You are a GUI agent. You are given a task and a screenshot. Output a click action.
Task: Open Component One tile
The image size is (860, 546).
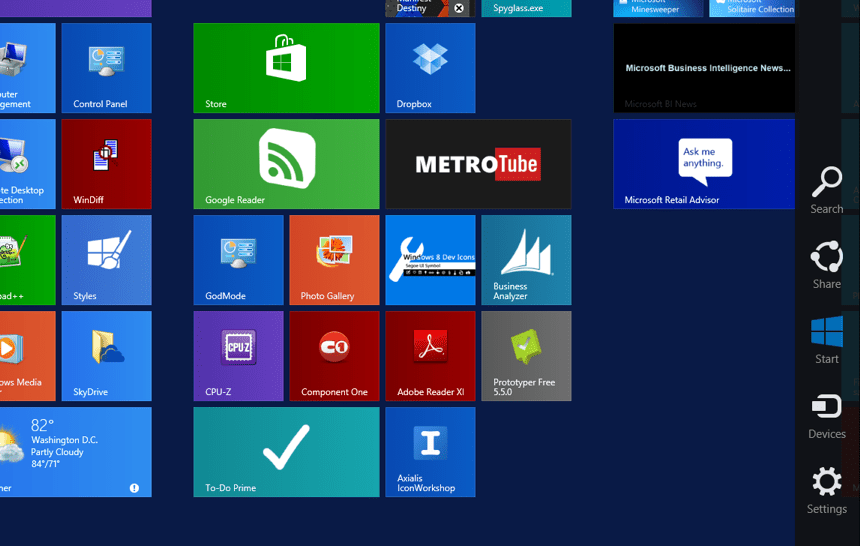pos(334,356)
